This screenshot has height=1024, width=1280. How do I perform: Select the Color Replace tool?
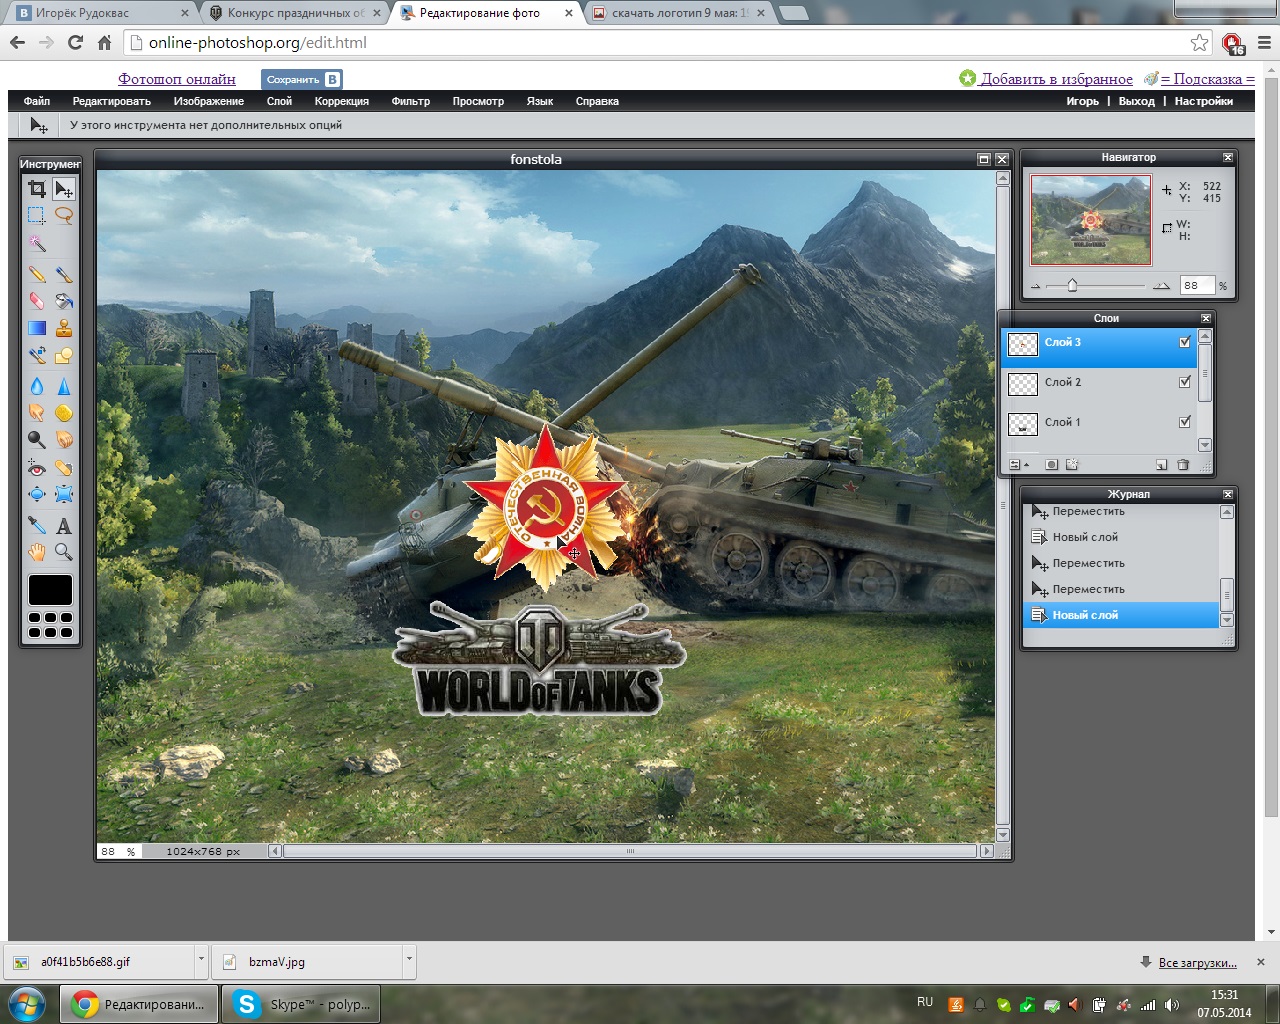pos(37,355)
